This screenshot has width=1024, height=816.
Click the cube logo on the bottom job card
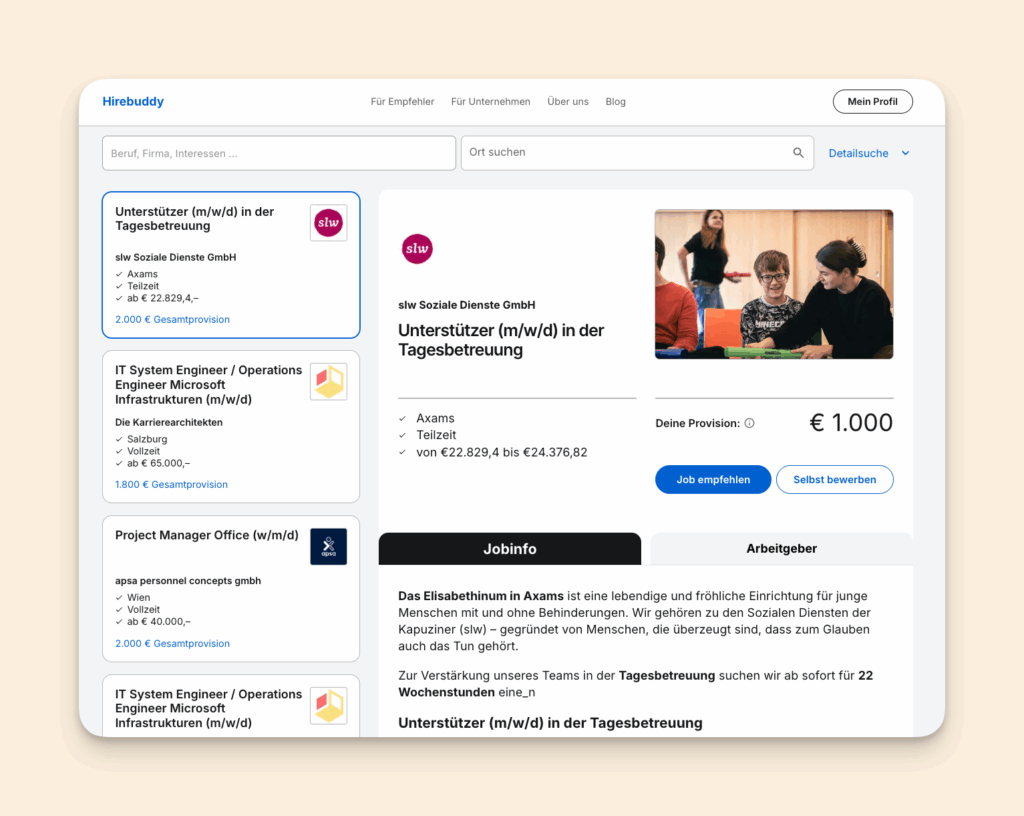[328, 706]
